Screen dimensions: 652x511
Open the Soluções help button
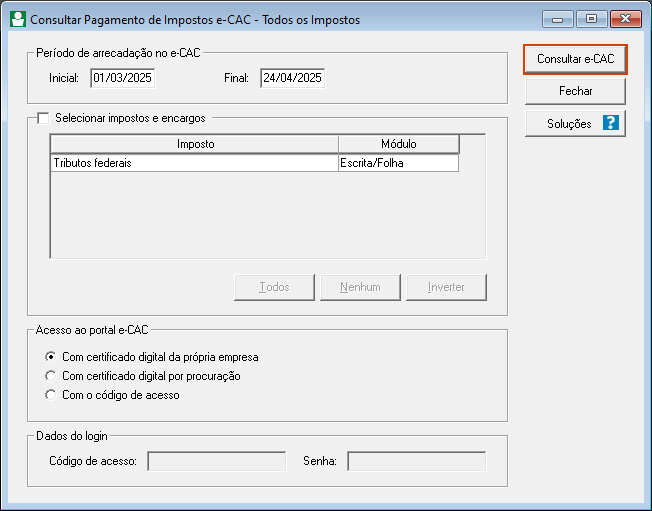click(x=575, y=123)
